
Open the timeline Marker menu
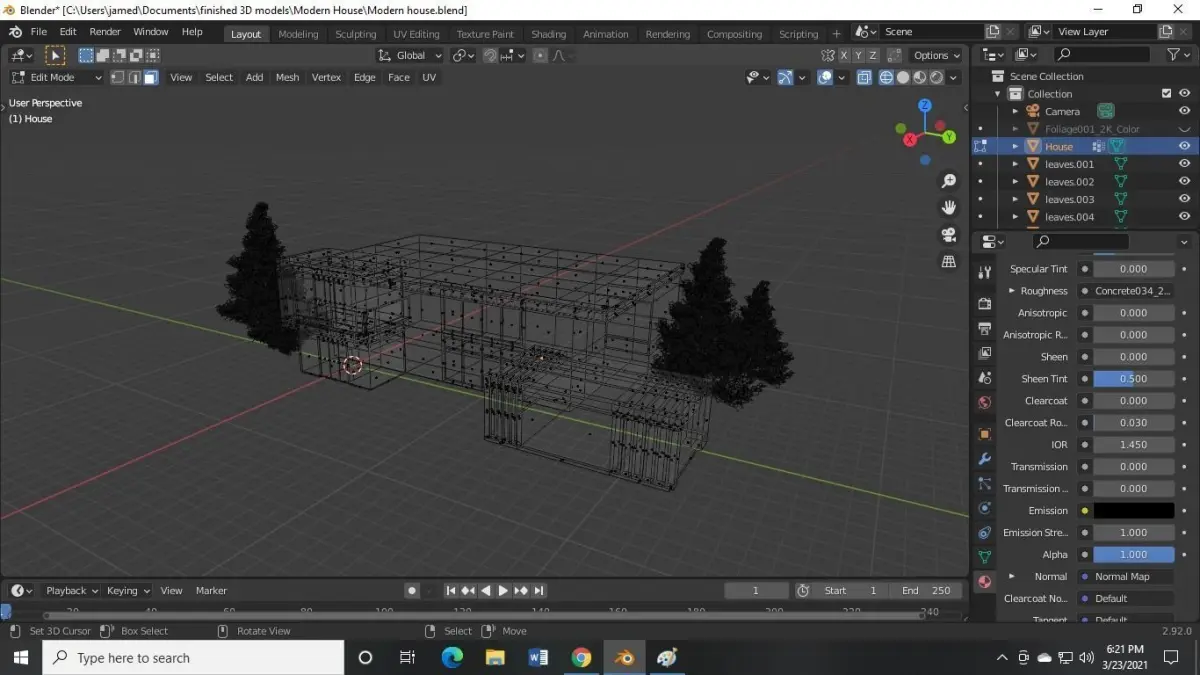211,591
